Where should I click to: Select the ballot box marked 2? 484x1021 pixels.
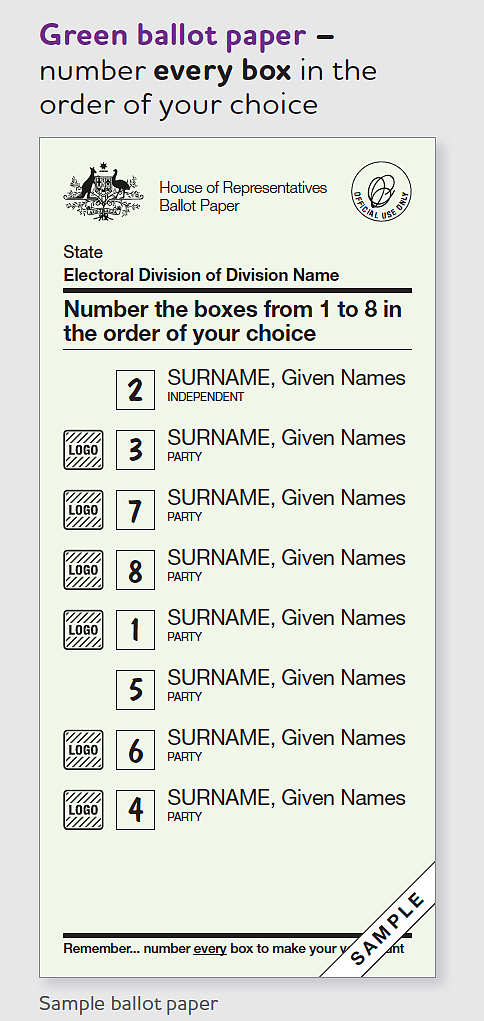[x=135, y=390]
